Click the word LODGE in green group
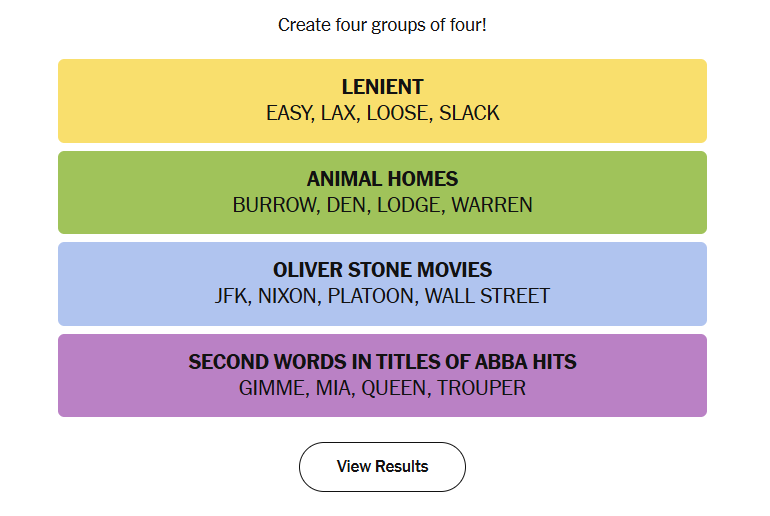 [408, 205]
